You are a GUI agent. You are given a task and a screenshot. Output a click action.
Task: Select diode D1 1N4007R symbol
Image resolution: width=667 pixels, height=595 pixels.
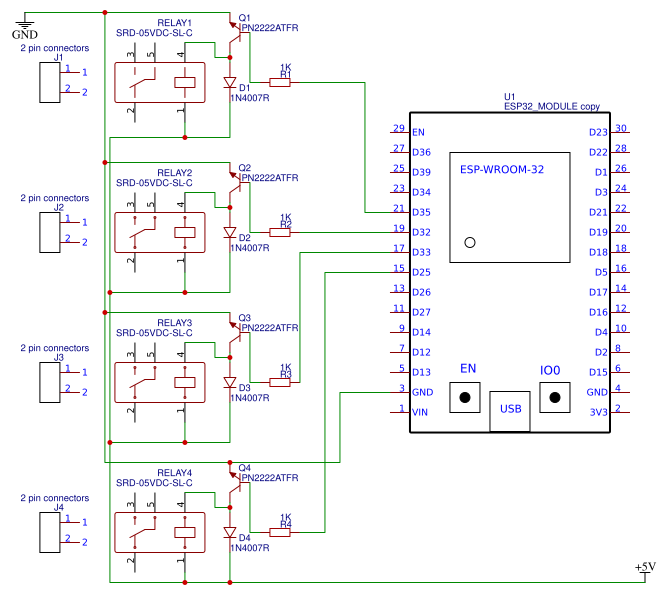point(230,83)
